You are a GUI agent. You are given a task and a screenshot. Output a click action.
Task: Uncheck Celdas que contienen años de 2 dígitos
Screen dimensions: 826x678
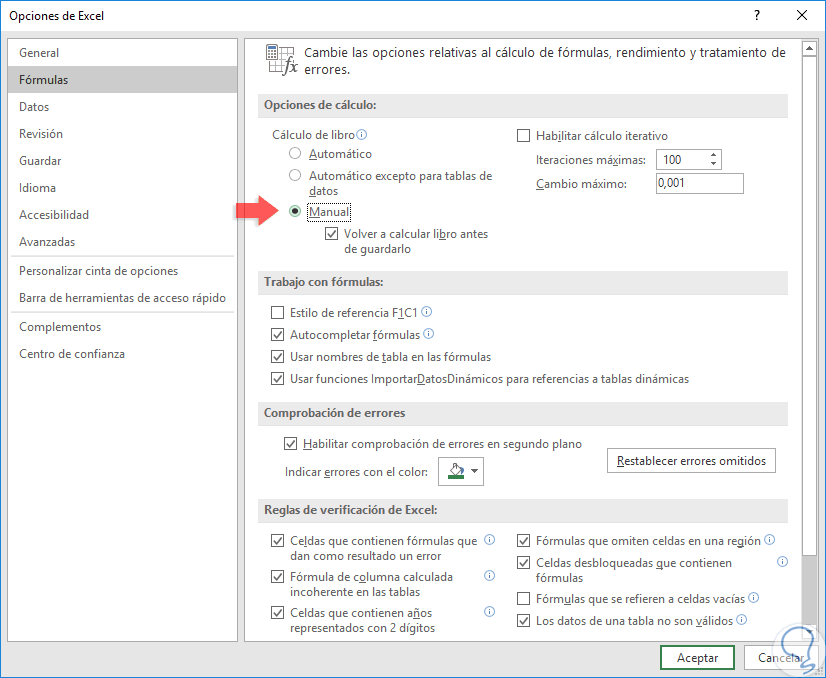click(x=277, y=613)
